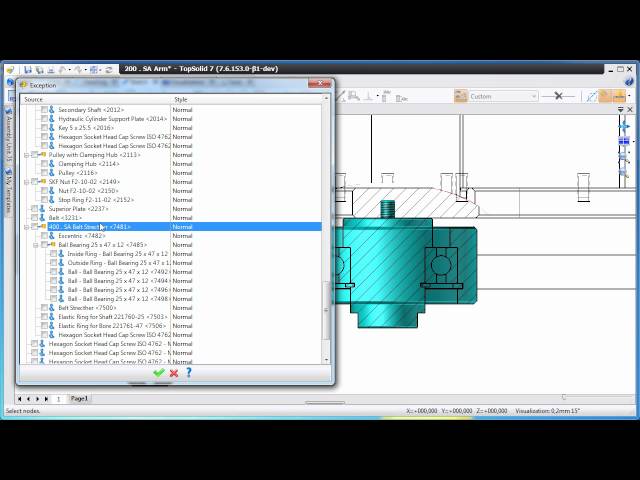Screen dimensions: 640x480
Task: Click the line style X icon in toolbar
Action: tap(559, 96)
